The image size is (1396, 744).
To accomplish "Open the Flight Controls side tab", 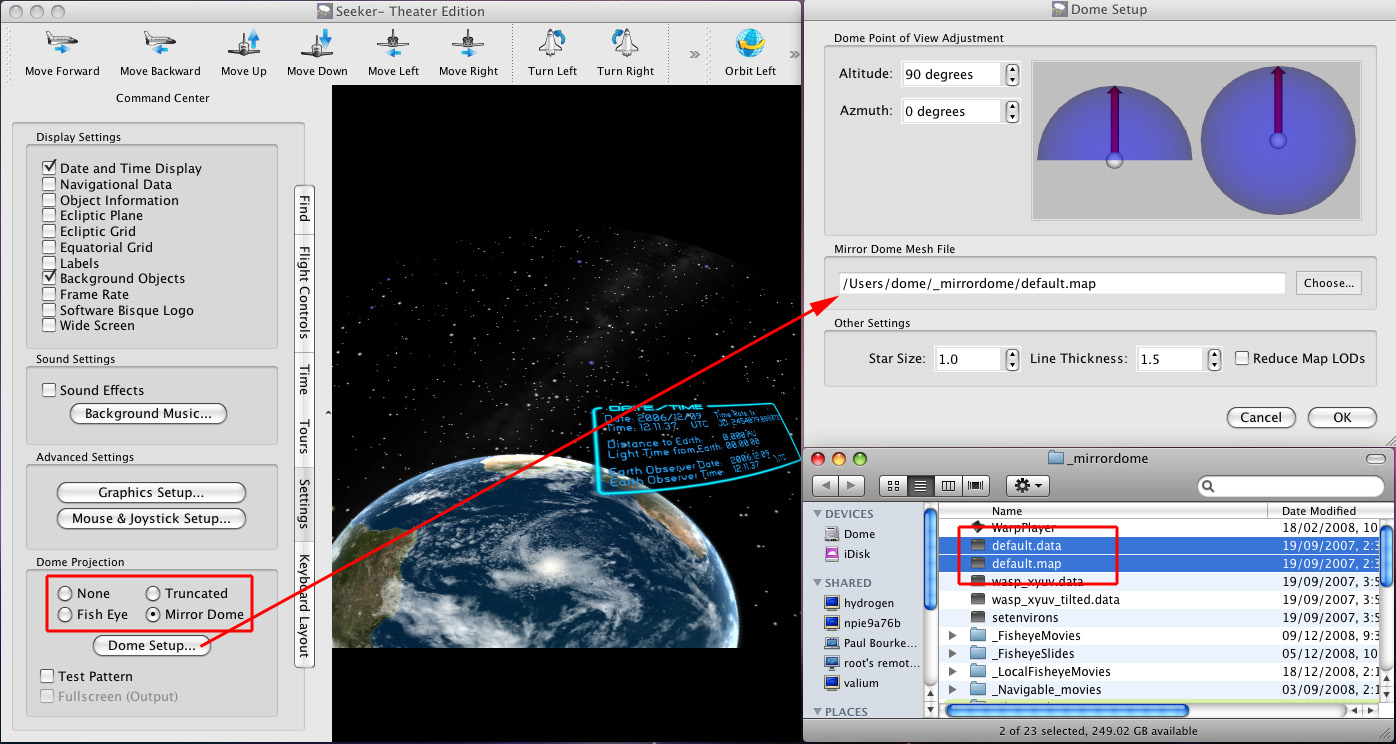I will click(303, 292).
